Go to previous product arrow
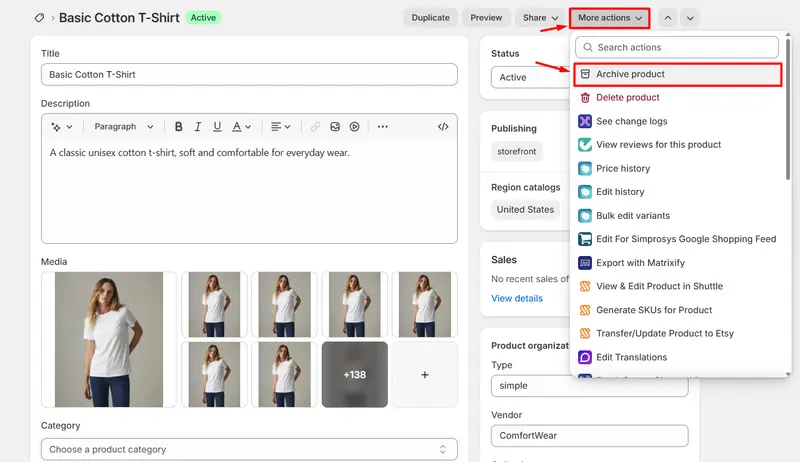800x462 pixels. point(667,18)
